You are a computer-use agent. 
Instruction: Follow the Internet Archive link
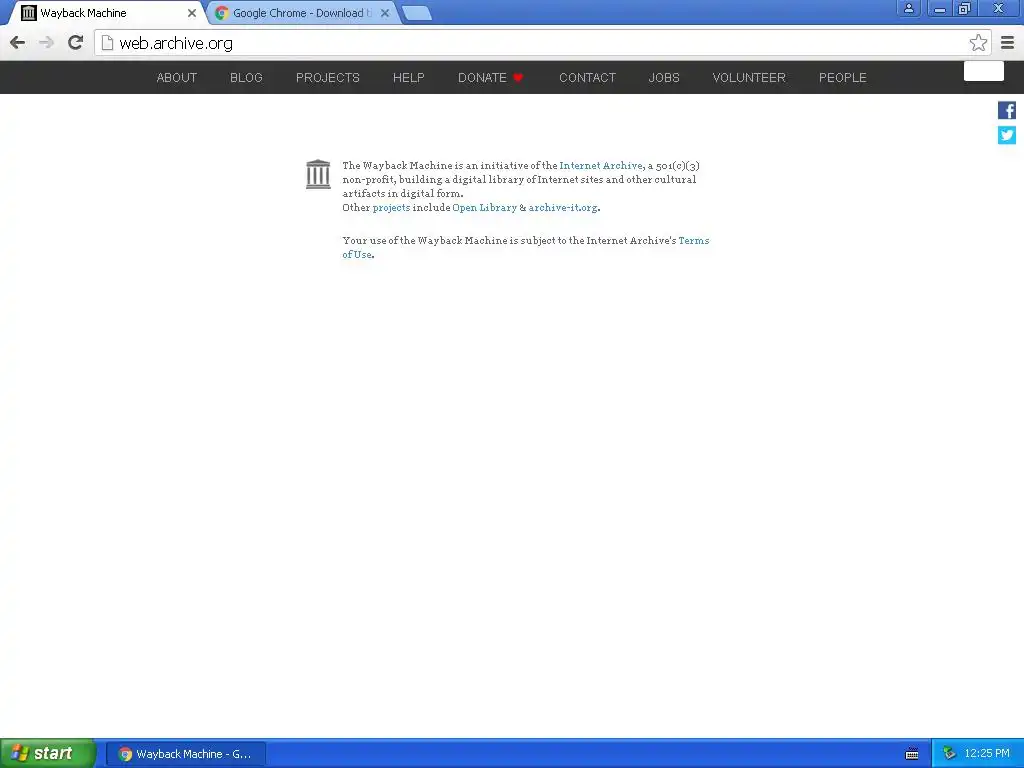[x=601, y=166]
